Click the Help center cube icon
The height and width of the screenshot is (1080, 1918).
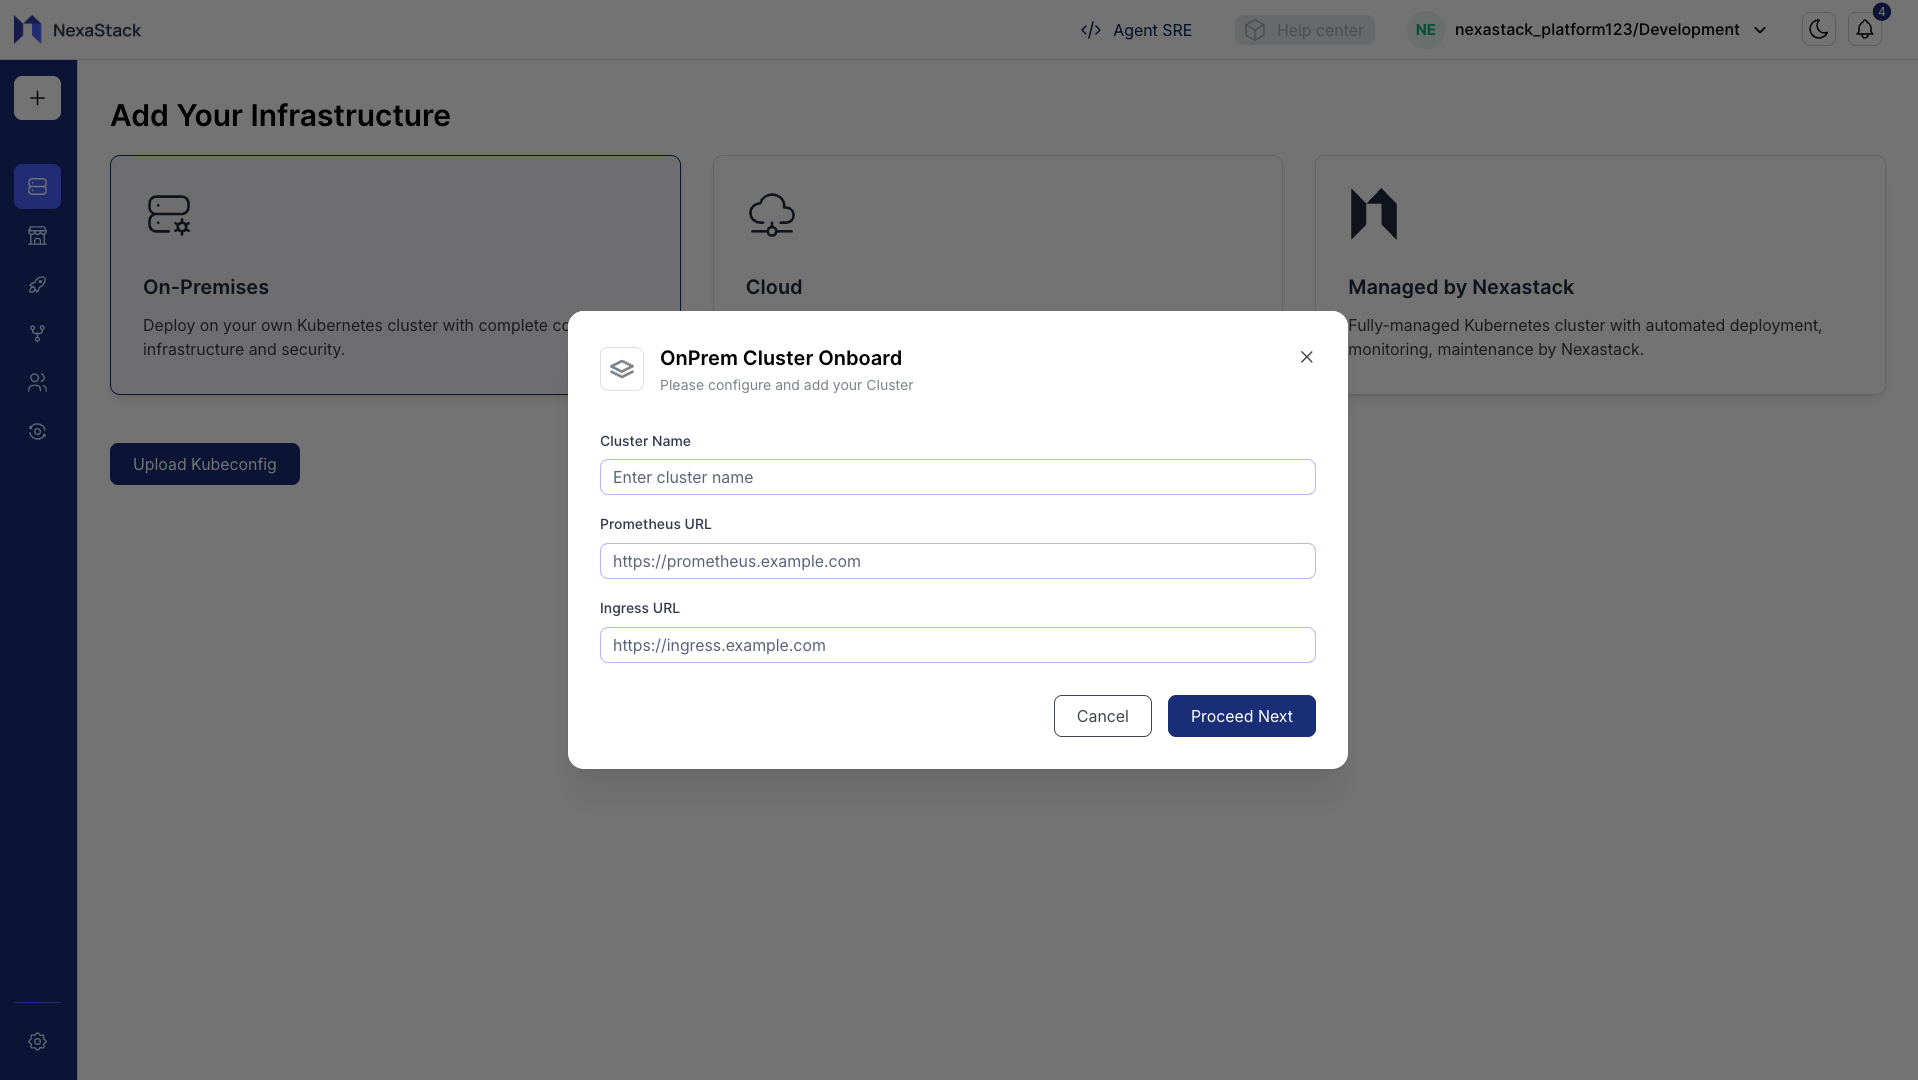(1257, 29)
